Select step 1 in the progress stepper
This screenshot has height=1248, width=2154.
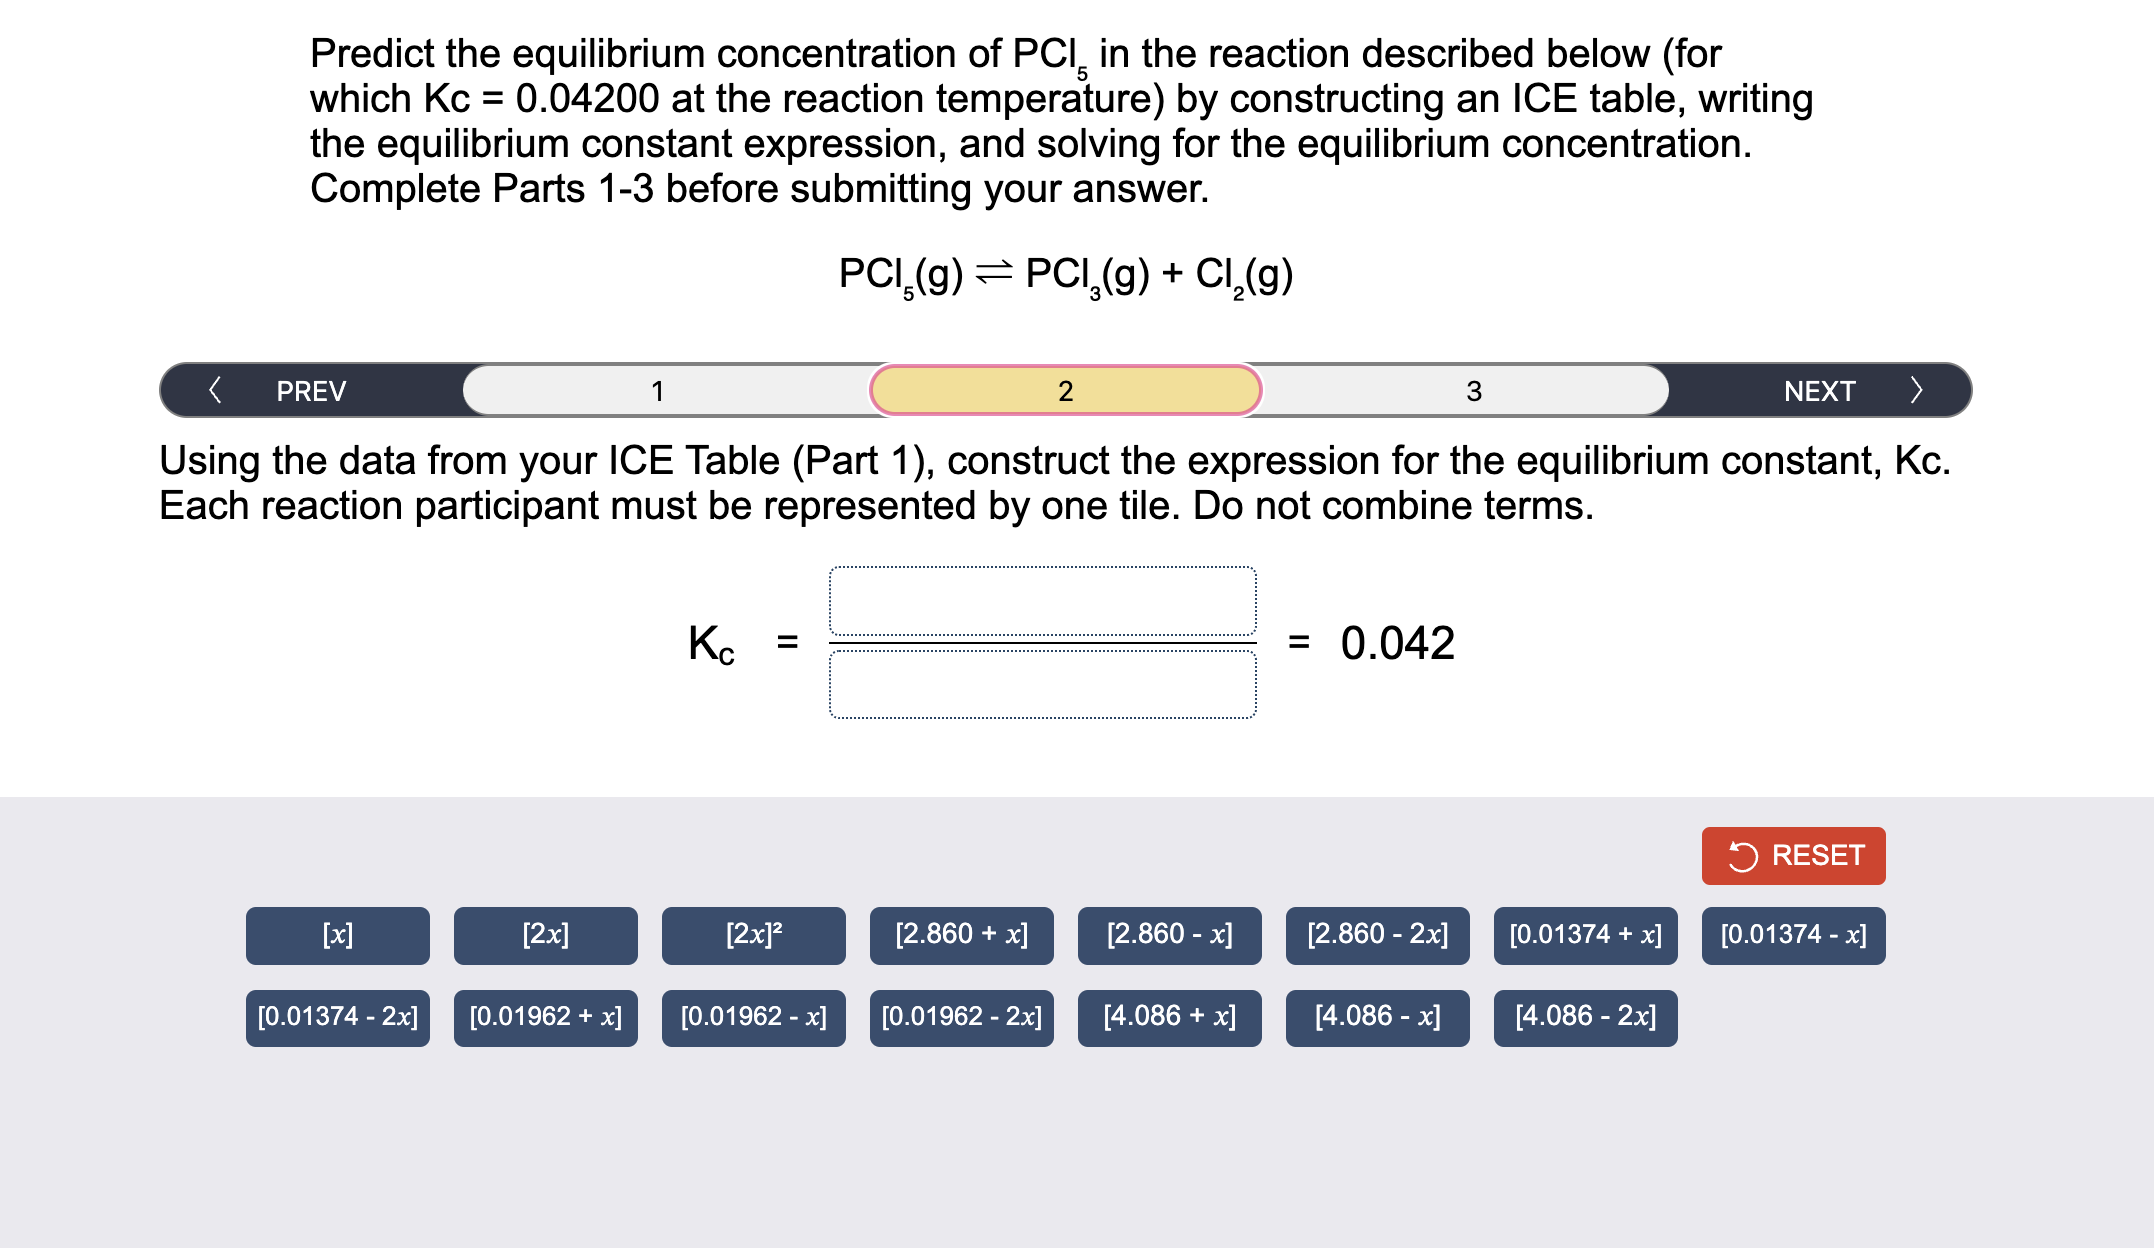658,391
